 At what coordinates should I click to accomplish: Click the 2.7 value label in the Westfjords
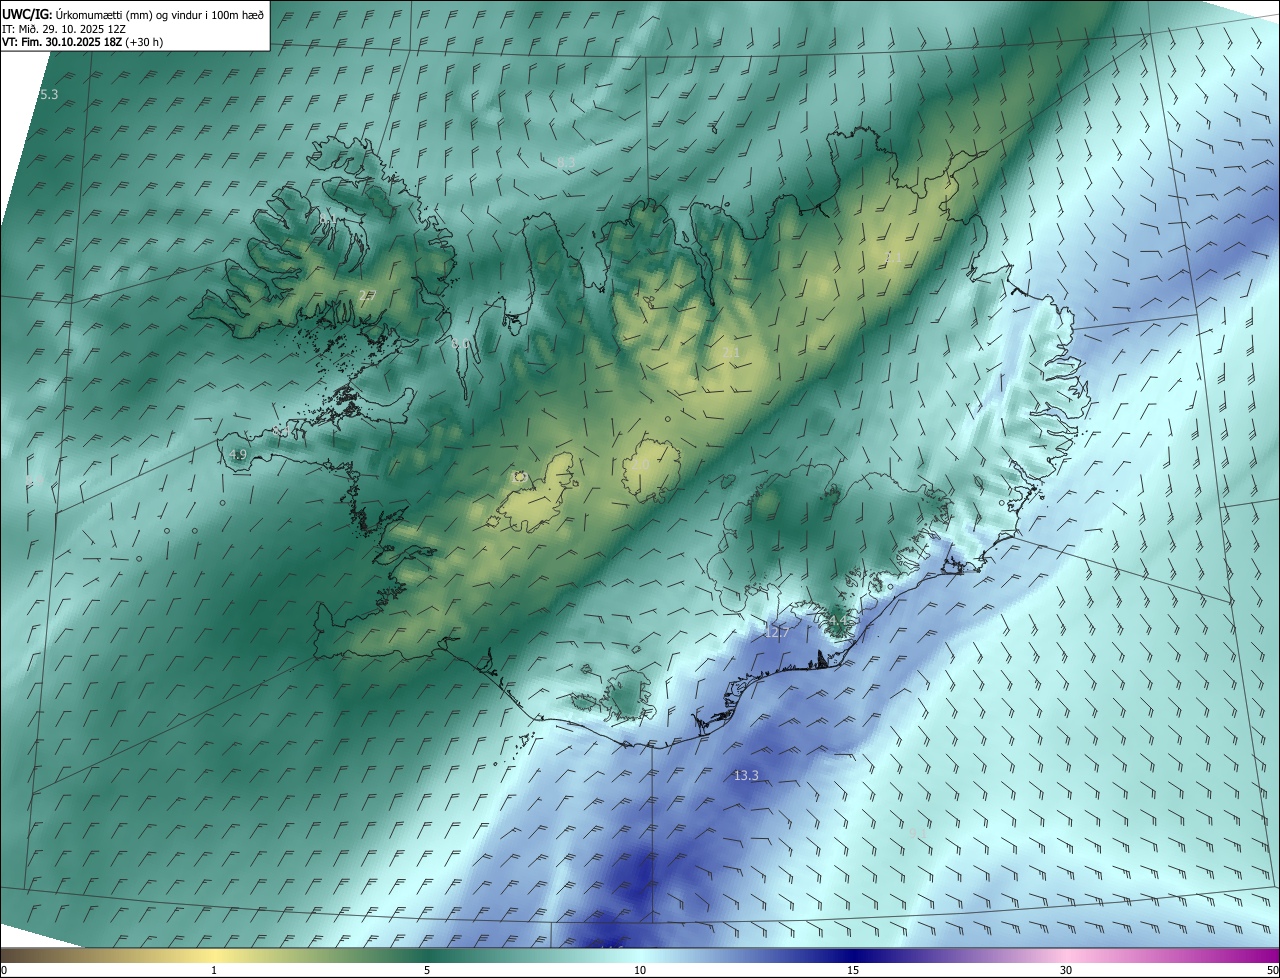click(x=366, y=294)
